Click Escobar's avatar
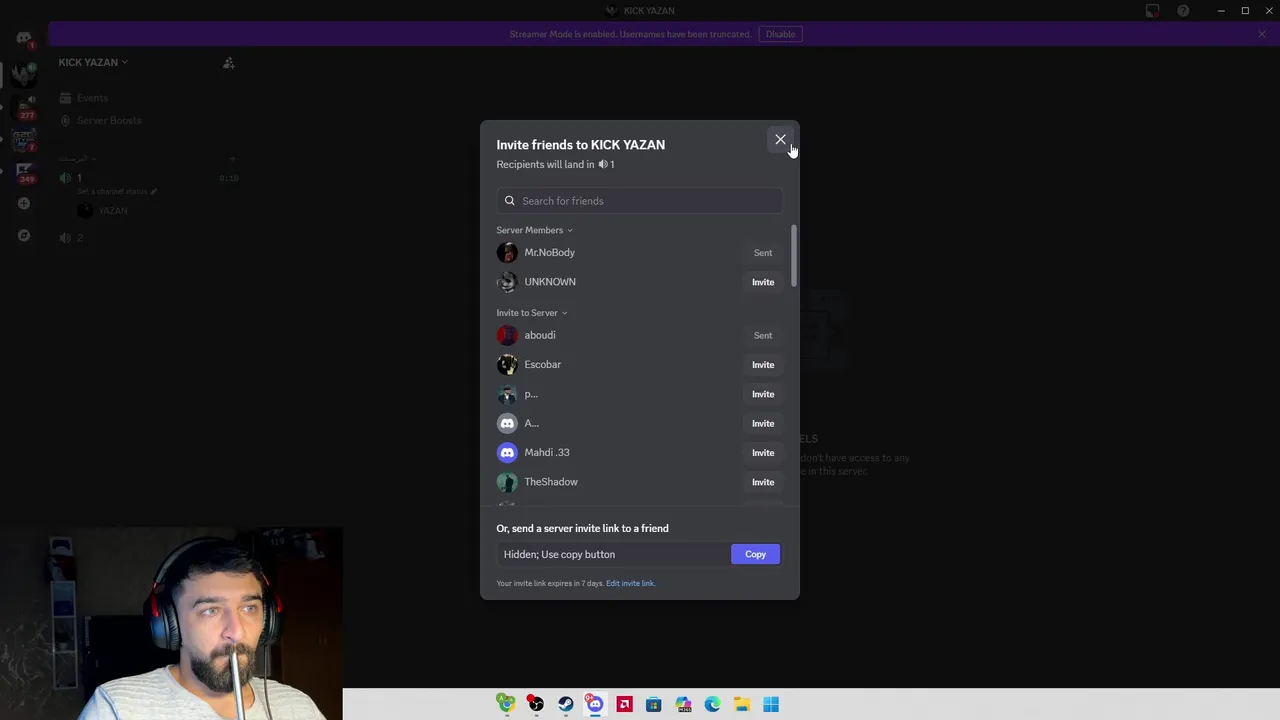This screenshot has width=1280, height=720. click(x=507, y=365)
